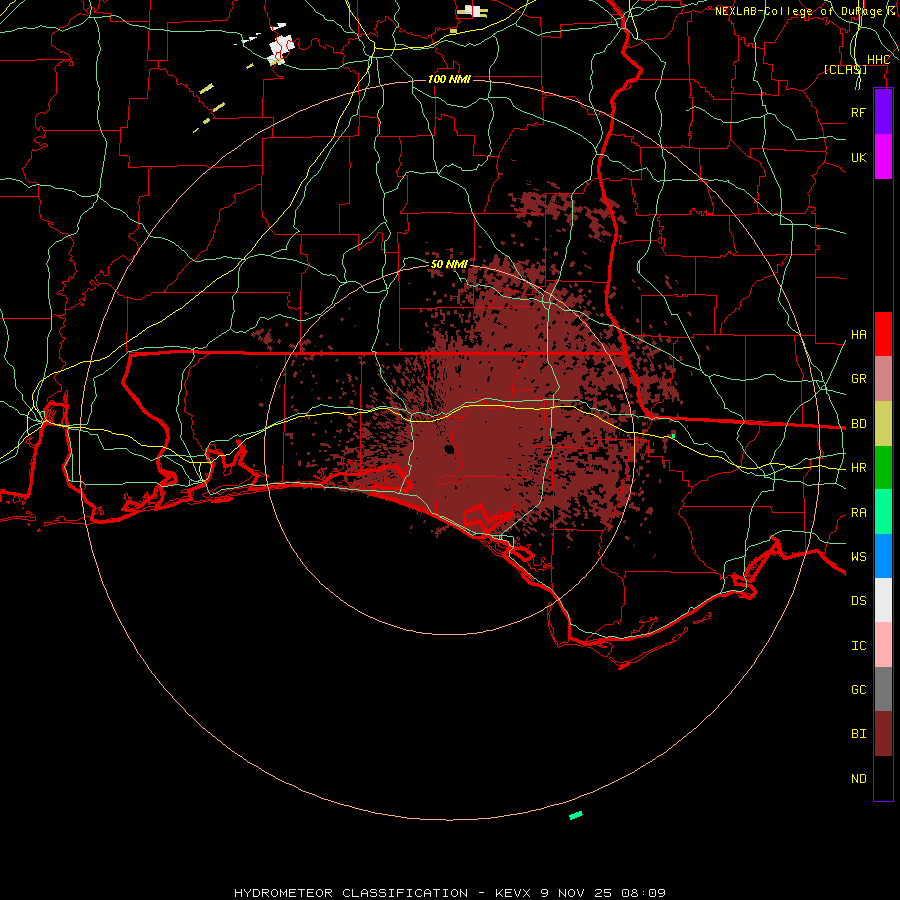Click the BI brown legend swatch

[x=883, y=734]
